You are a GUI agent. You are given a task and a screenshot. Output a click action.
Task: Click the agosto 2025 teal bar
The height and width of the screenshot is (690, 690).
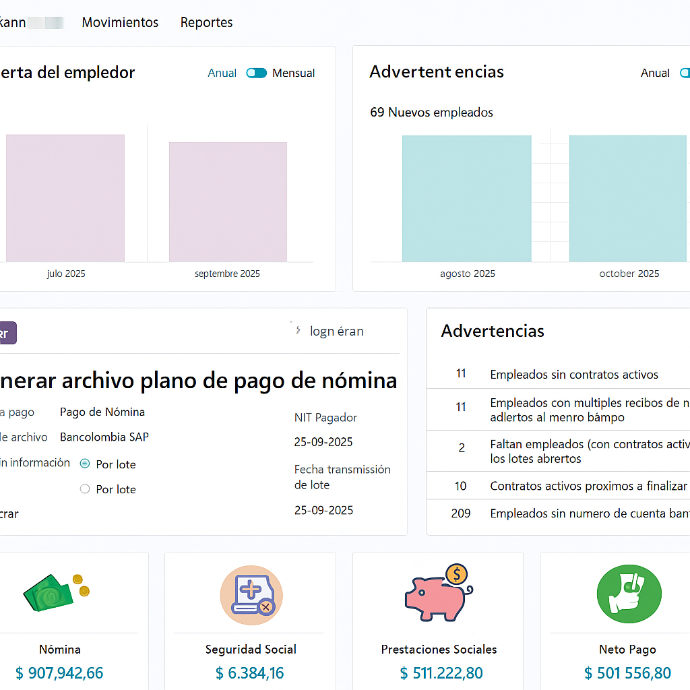[x=467, y=198]
